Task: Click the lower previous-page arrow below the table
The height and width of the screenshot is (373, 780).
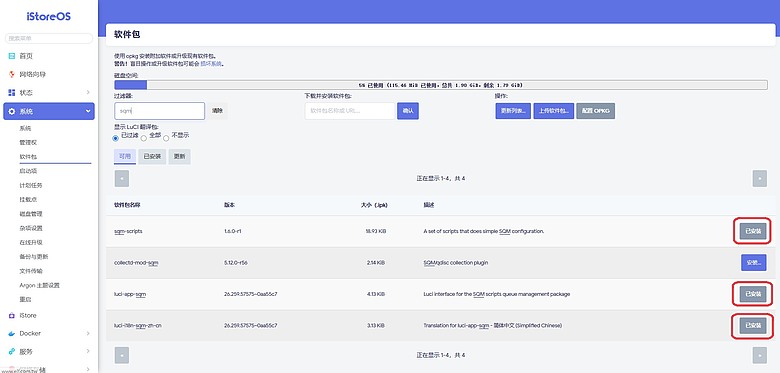Action: [x=122, y=355]
